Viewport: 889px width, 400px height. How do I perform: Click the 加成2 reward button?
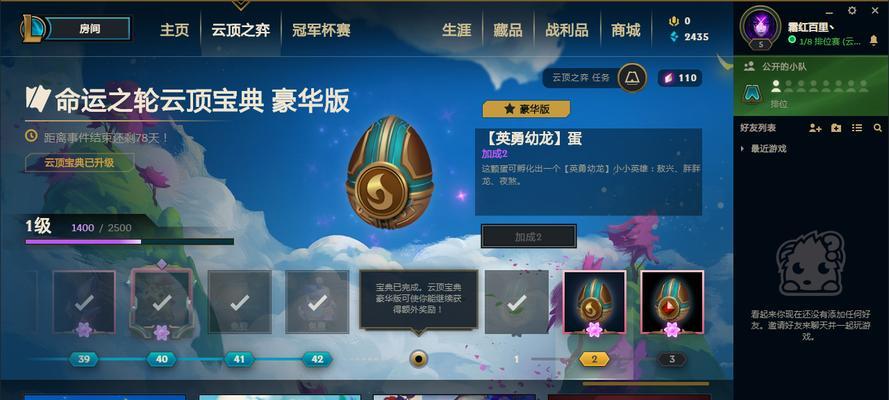tap(528, 237)
